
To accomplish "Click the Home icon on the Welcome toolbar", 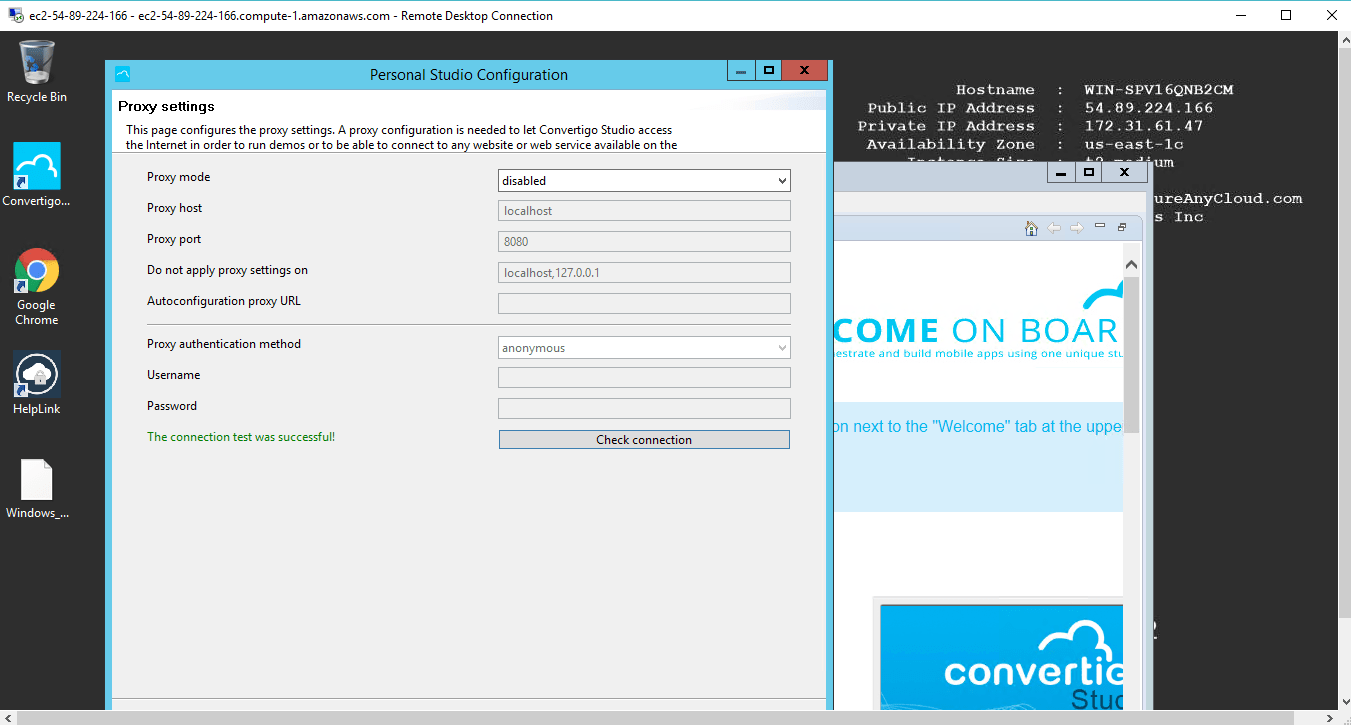I will [x=1031, y=228].
